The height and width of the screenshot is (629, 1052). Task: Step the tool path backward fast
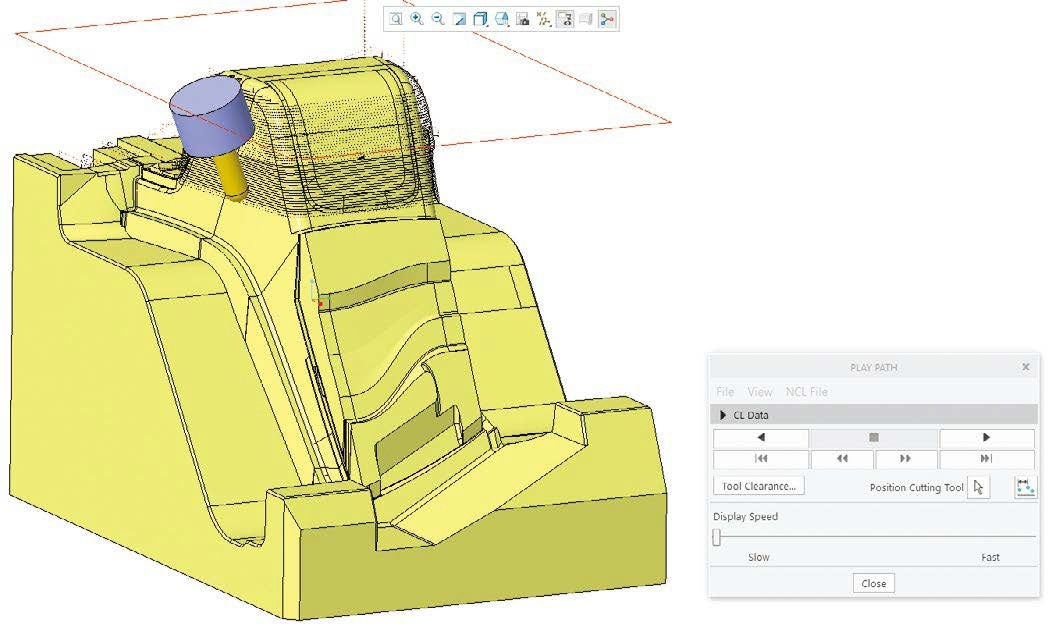(x=842, y=459)
